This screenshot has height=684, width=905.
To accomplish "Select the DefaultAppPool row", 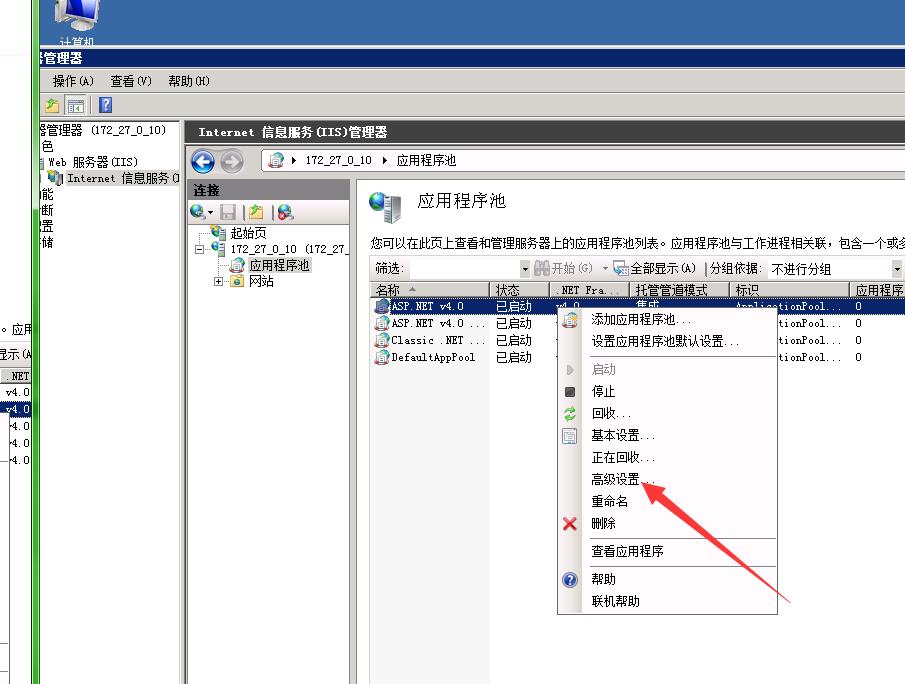I will (x=432, y=357).
